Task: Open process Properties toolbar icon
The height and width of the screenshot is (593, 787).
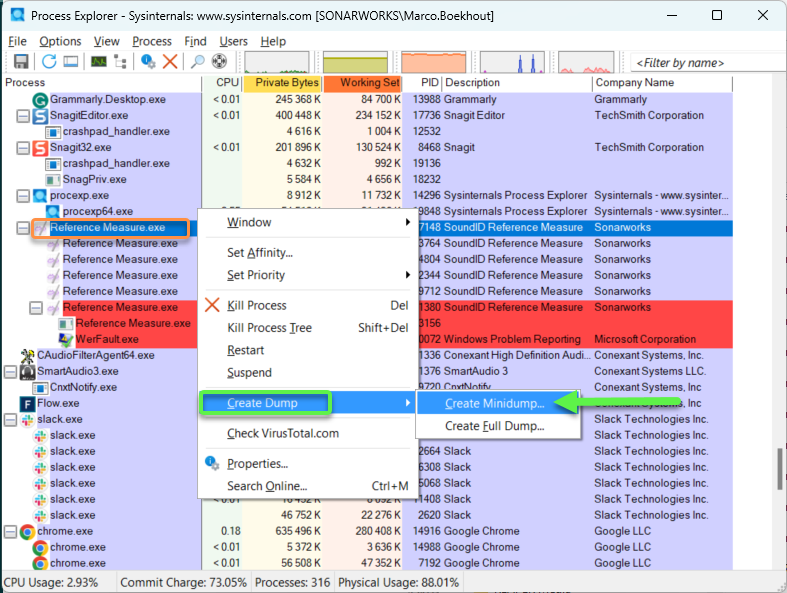Action: point(148,61)
